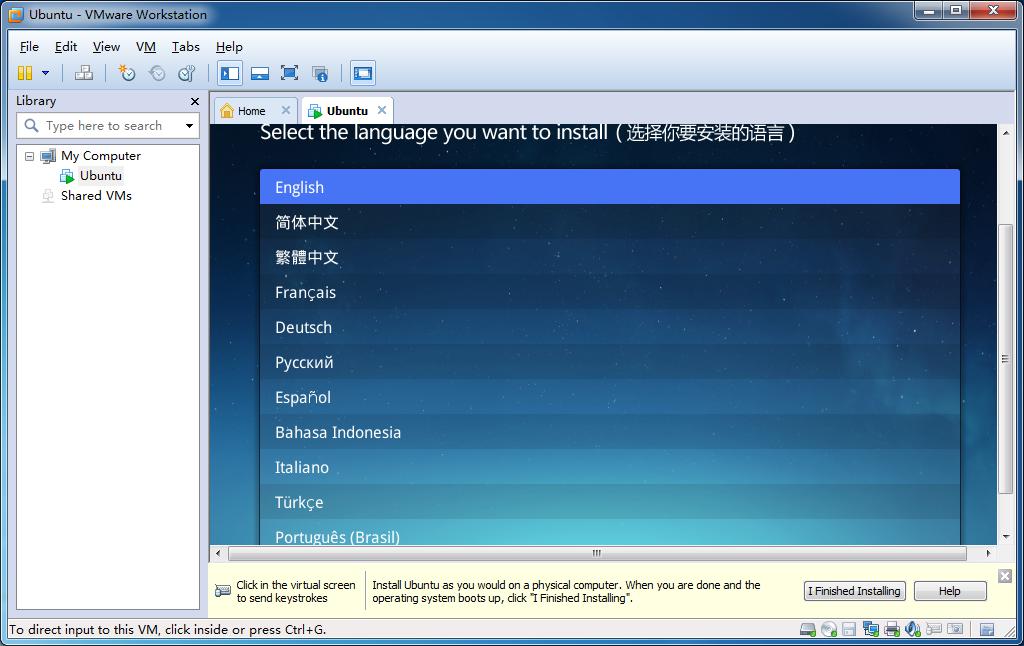Image resolution: width=1024 pixels, height=646 pixels.
Task: Open the File menu
Action: [29, 46]
